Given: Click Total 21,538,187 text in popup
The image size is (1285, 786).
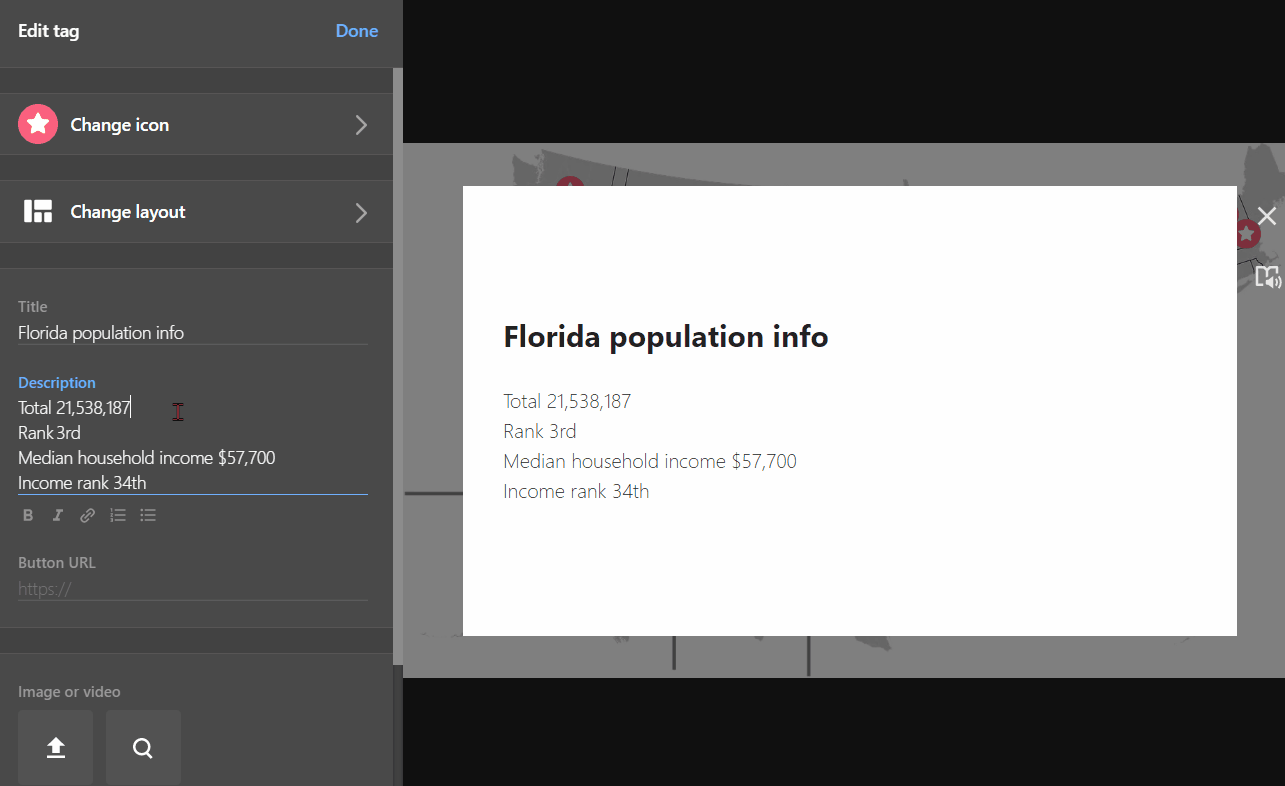Looking at the screenshot, I should coord(567,401).
